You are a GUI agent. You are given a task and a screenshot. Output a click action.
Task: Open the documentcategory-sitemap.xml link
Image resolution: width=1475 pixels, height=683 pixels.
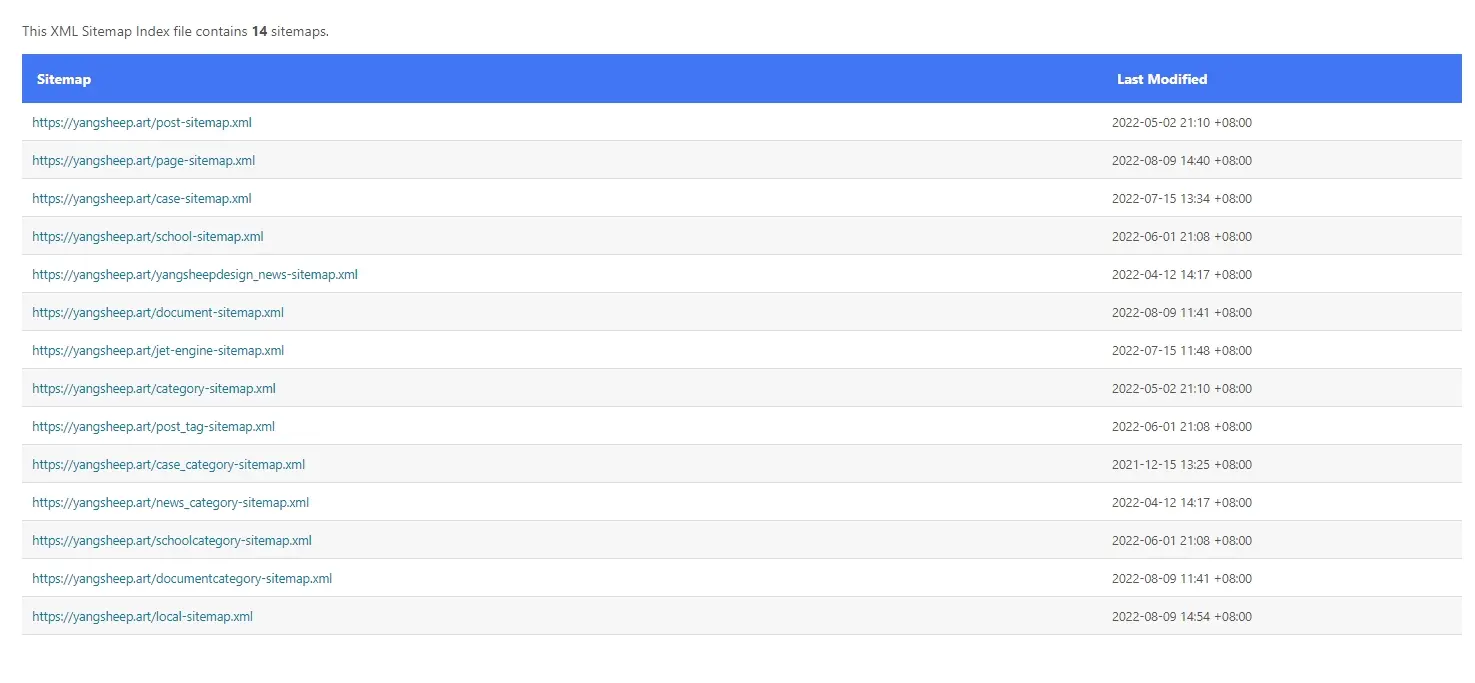tap(182, 578)
